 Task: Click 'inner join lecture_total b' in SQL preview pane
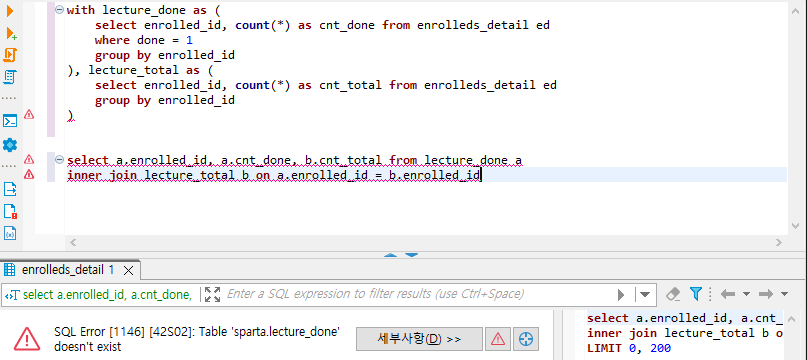(x=678, y=333)
